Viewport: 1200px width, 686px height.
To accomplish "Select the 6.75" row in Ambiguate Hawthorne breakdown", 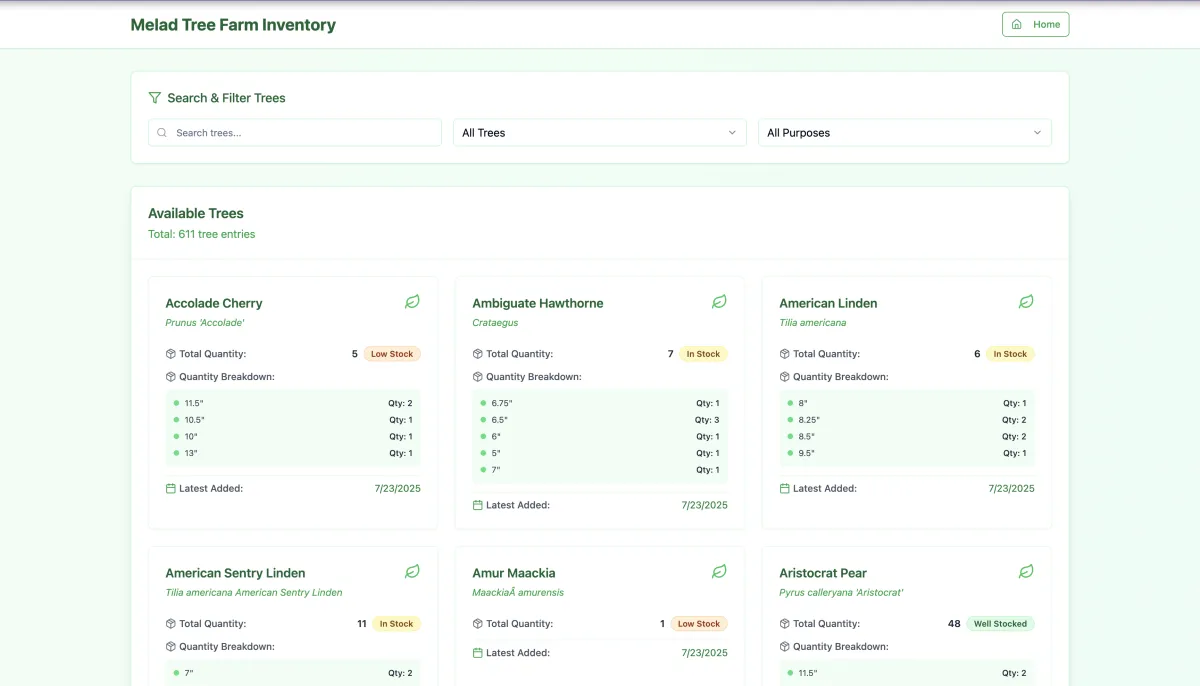I will [600, 403].
